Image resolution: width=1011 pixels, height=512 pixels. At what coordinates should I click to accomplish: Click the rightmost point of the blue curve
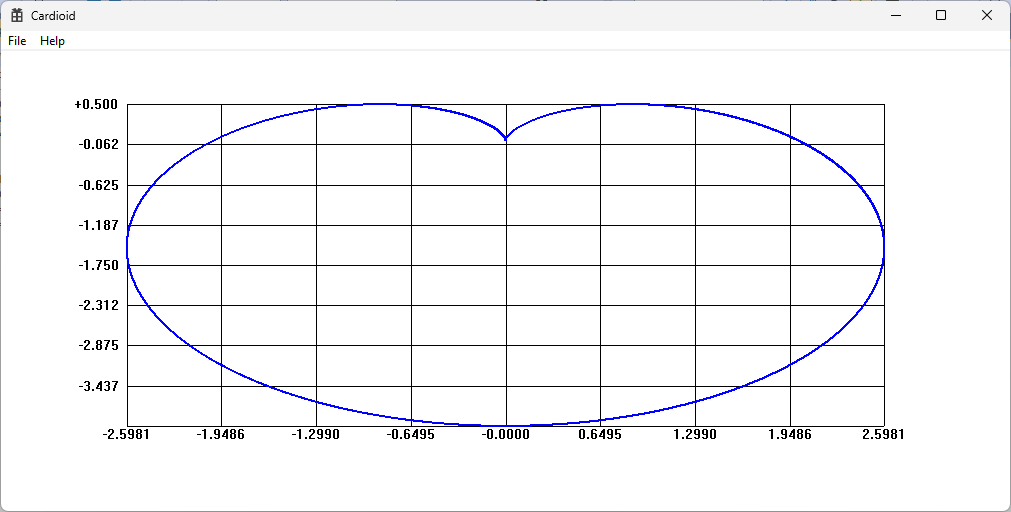pos(884,247)
